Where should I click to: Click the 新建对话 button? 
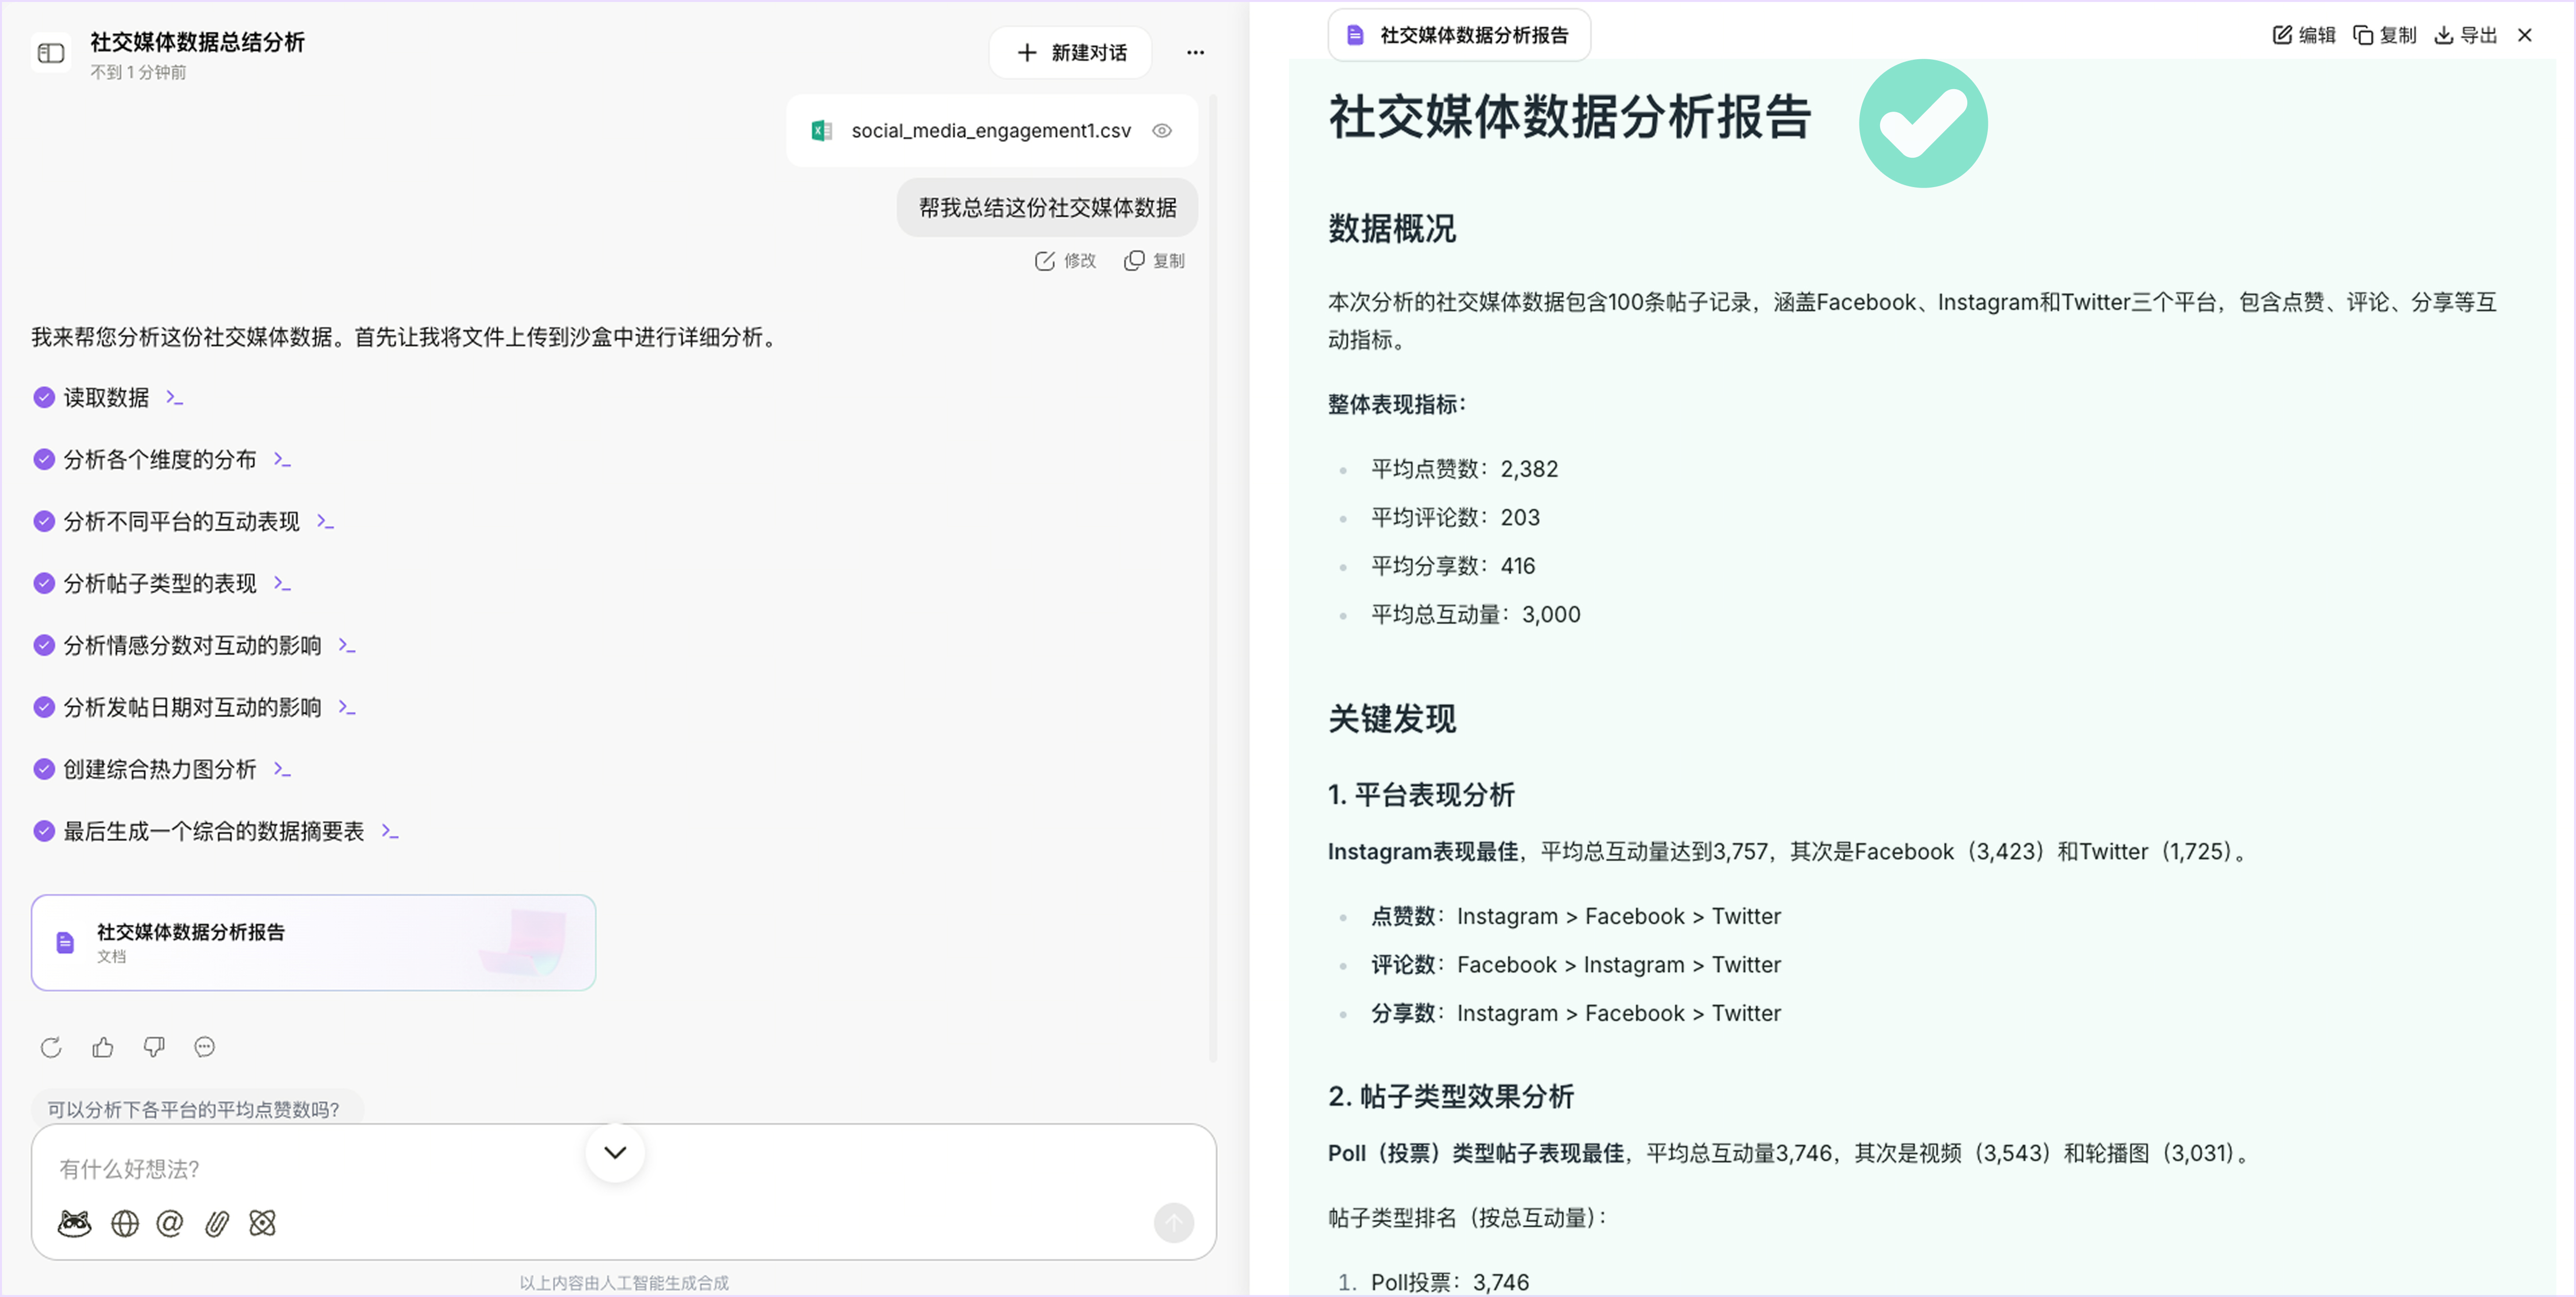1071,53
